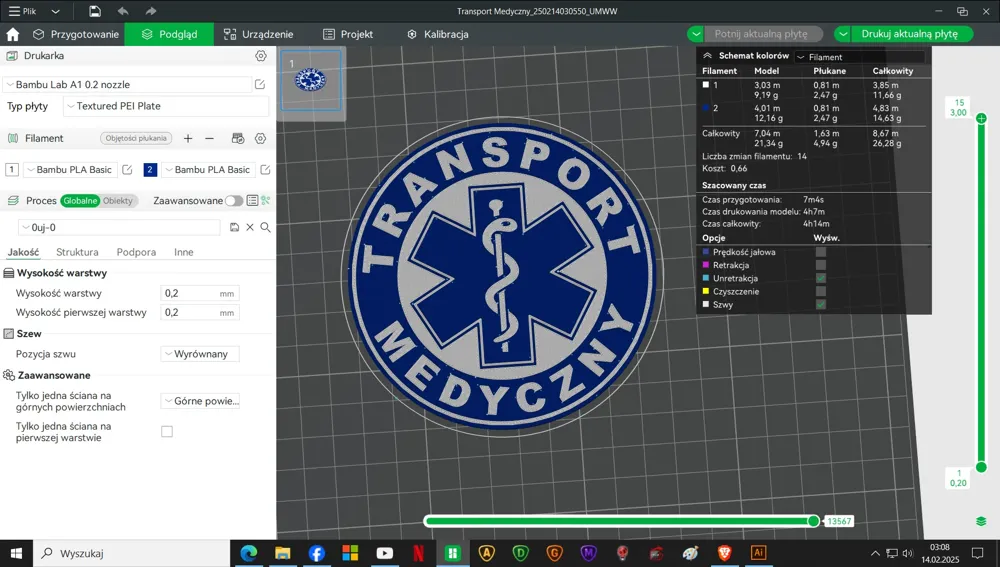The width and height of the screenshot is (1000, 567).
Task: Open process preset 0uj-0 dropdown
Action: click(119, 227)
